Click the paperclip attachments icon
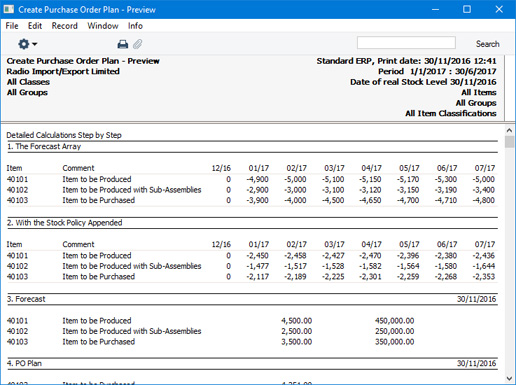 (x=138, y=44)
